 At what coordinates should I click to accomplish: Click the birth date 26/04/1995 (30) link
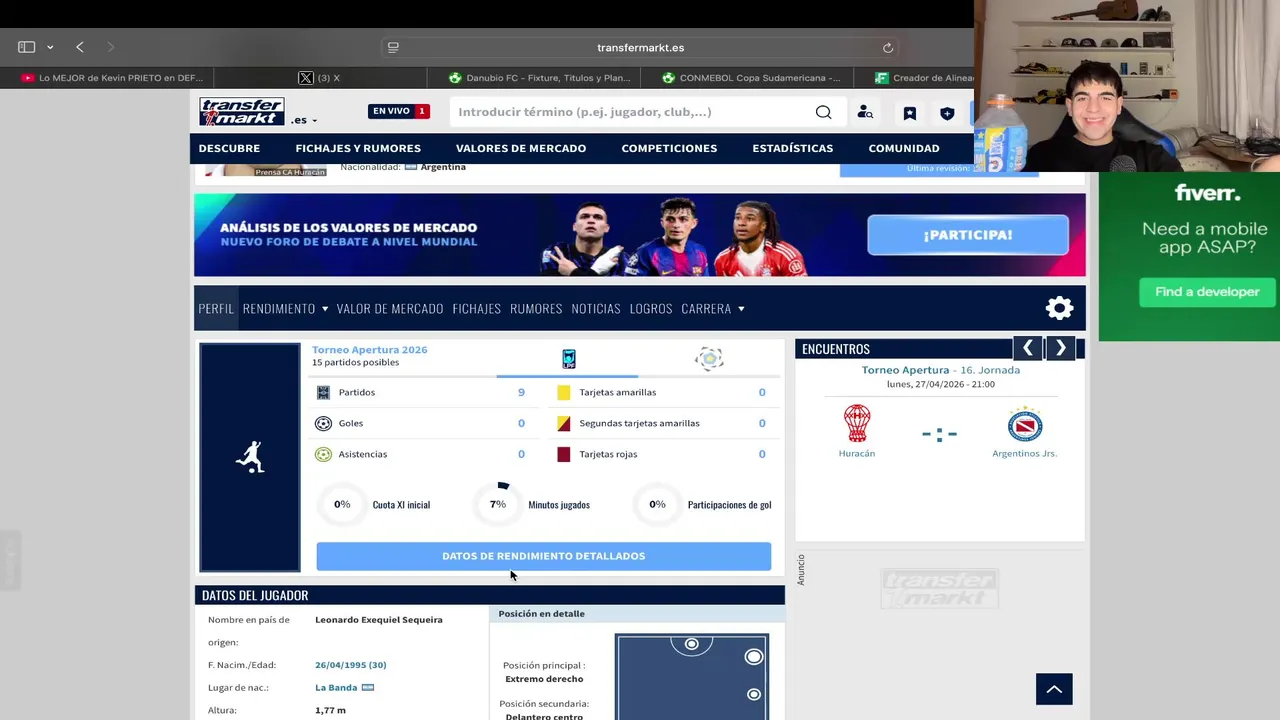tap(350, 665)
